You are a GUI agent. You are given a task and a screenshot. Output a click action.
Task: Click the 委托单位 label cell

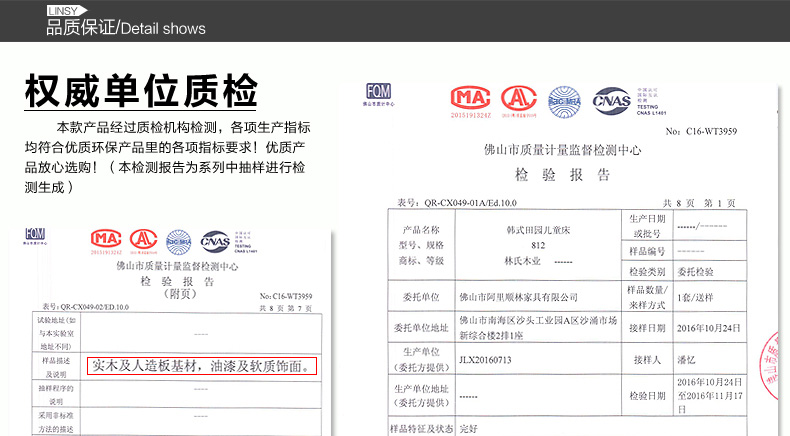pyautogui.click(x=421, y=297)
